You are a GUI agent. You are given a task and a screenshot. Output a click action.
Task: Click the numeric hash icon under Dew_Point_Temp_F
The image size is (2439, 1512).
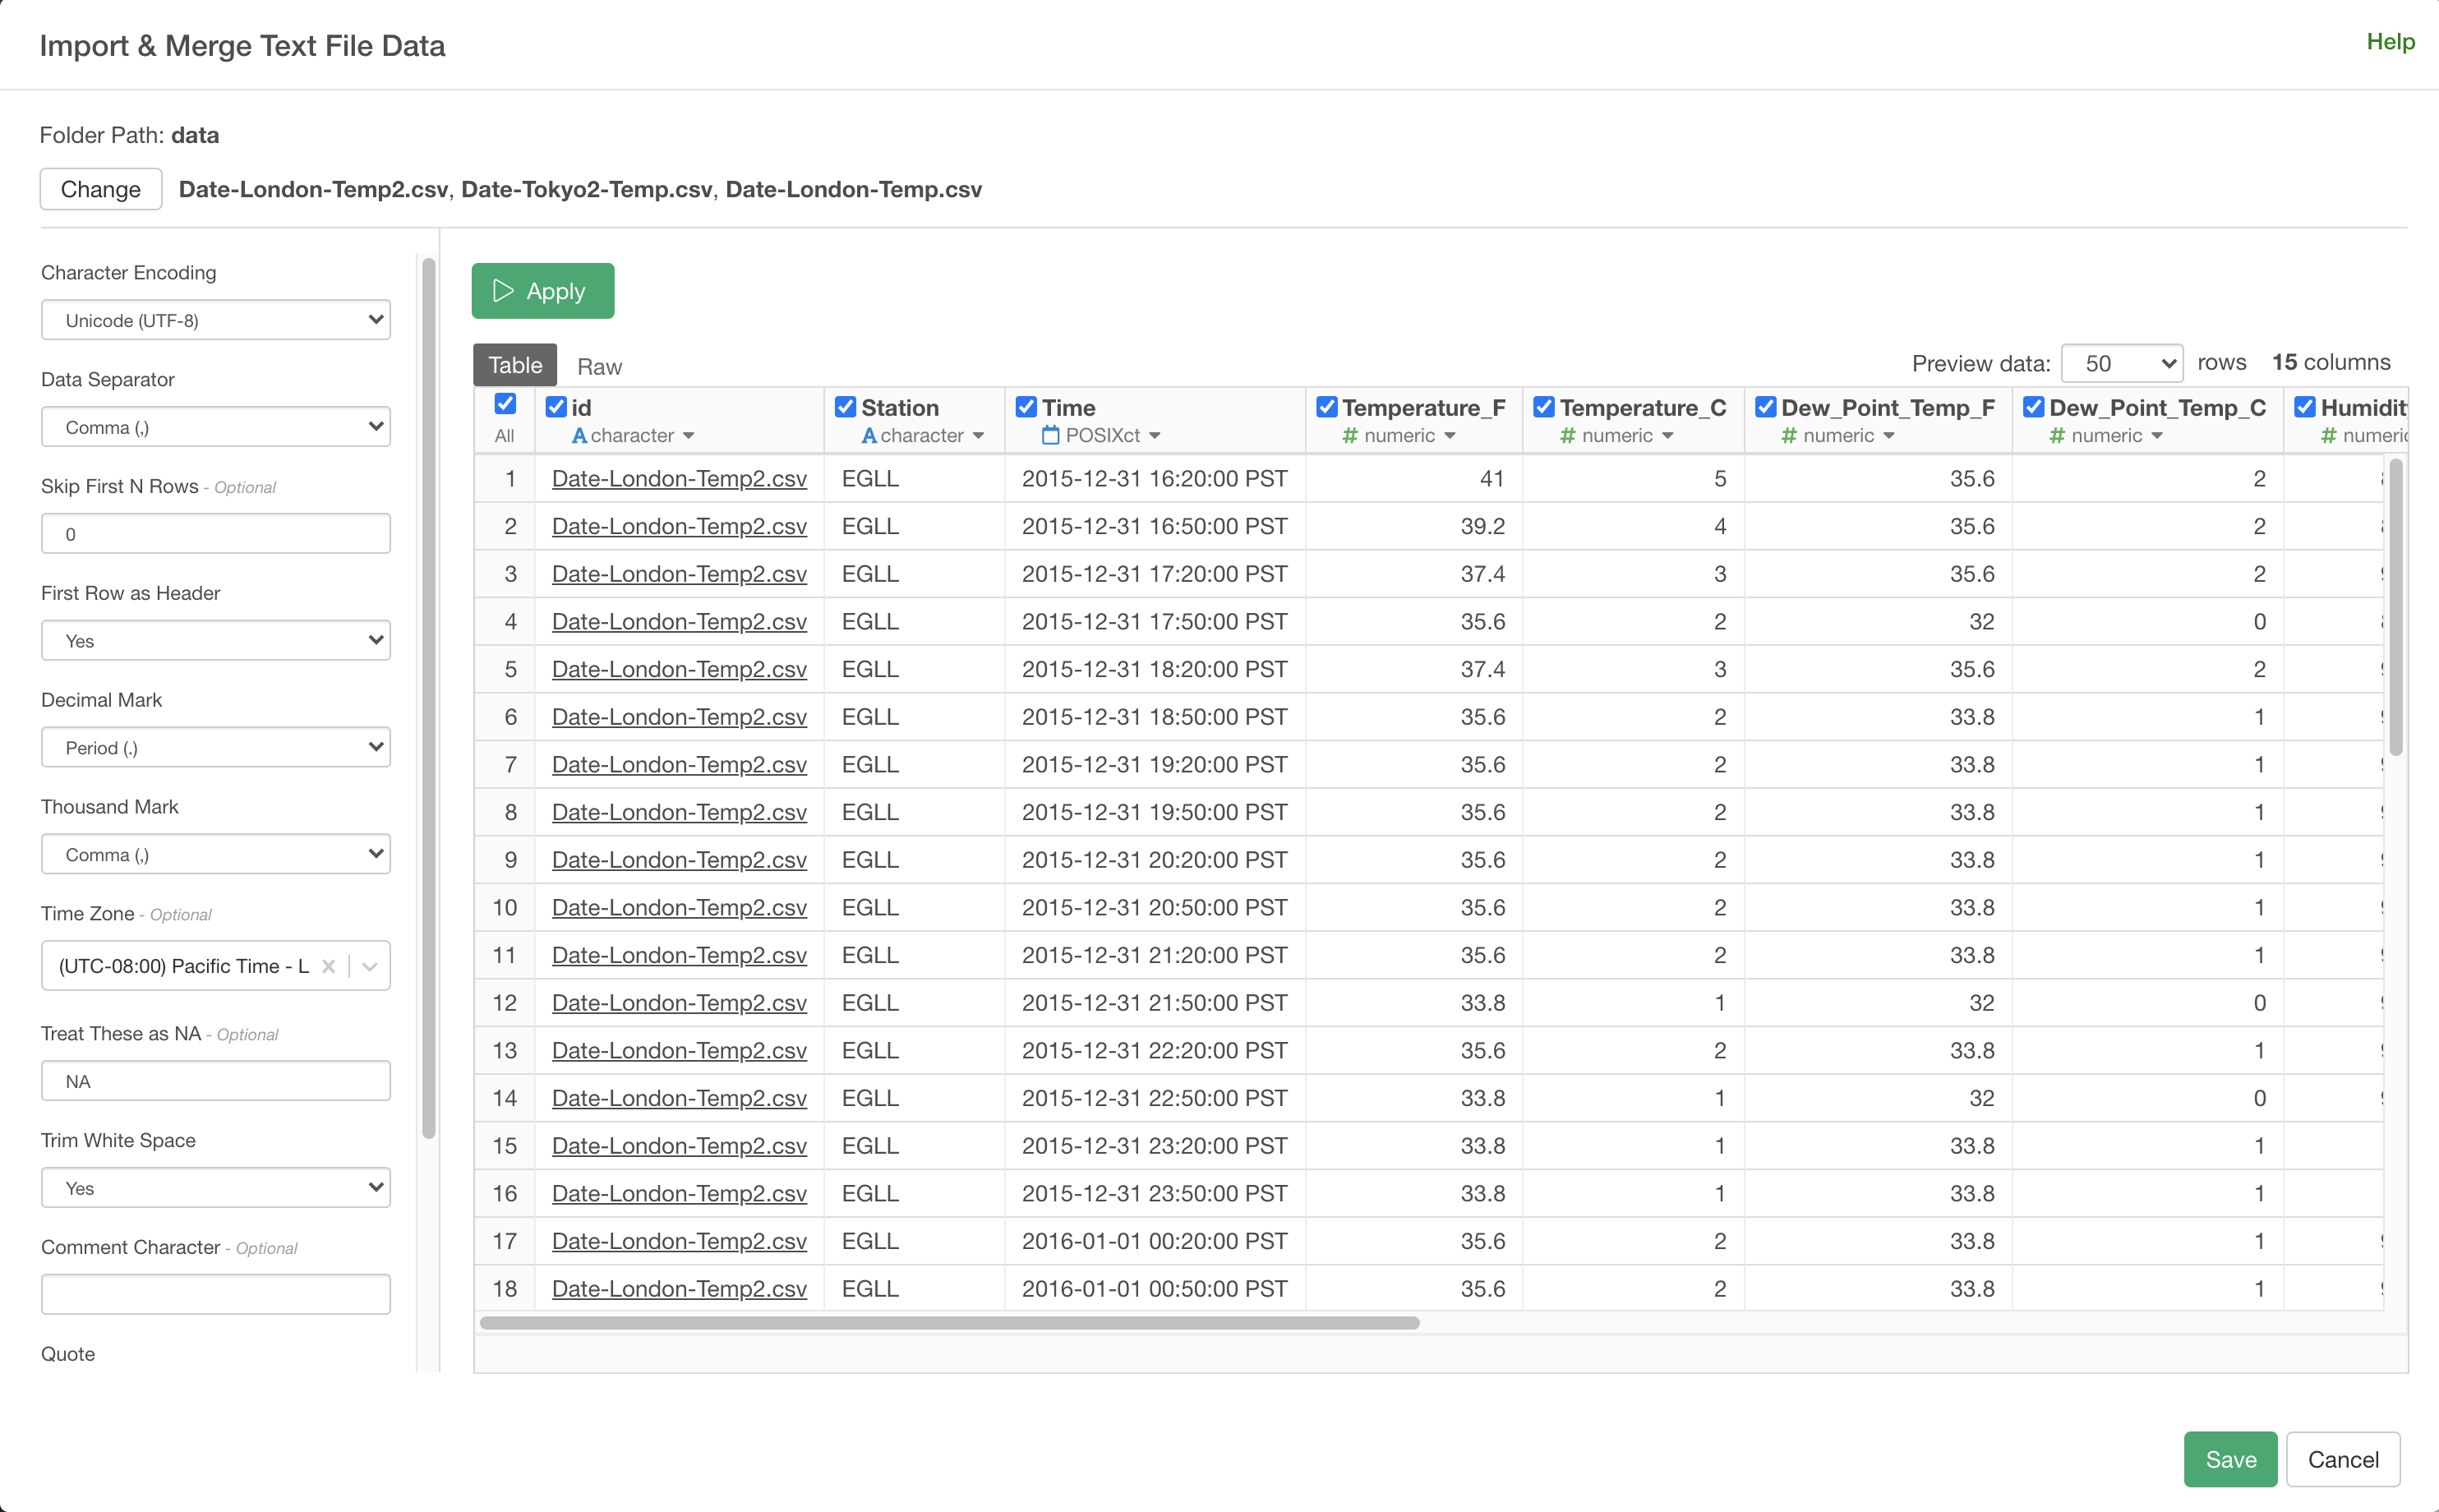pyautogui.click(x=1789, y=436)
